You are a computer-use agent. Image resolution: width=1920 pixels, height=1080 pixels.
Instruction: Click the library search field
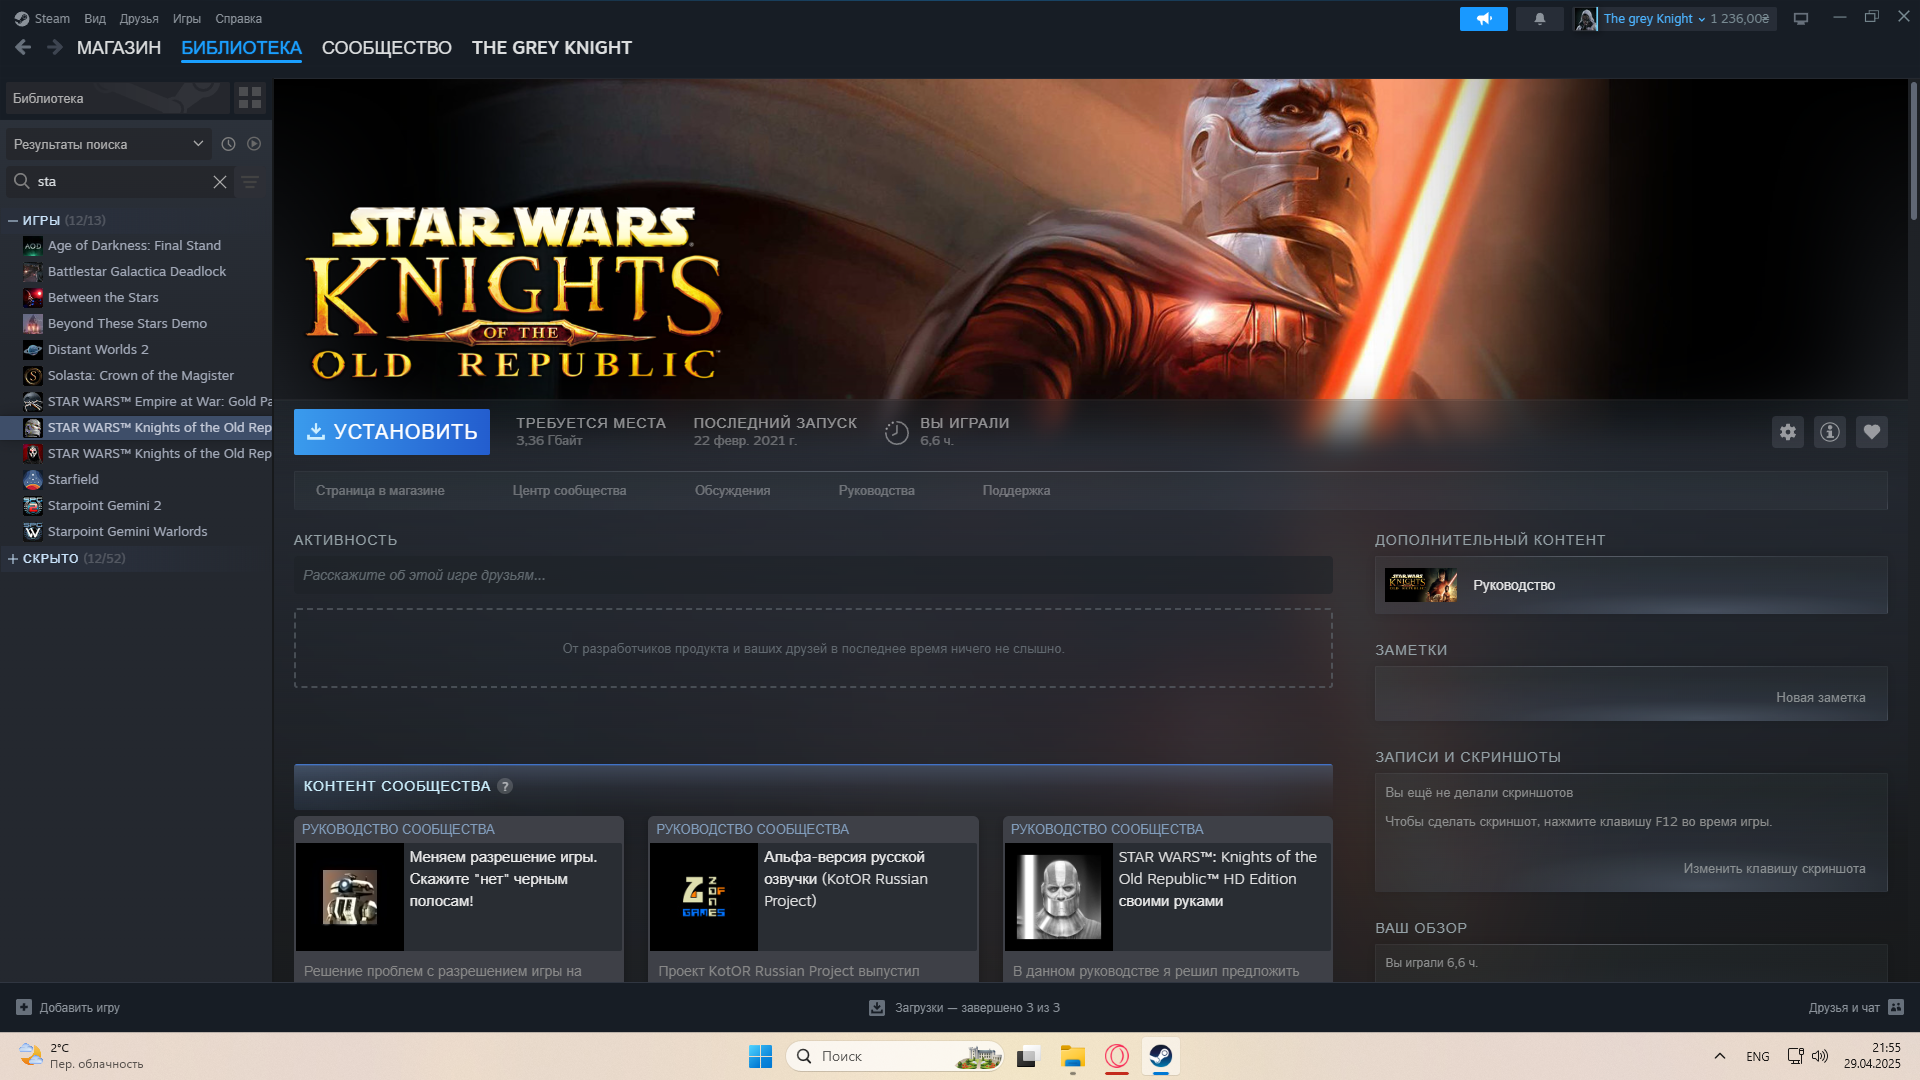coord(121,181)
